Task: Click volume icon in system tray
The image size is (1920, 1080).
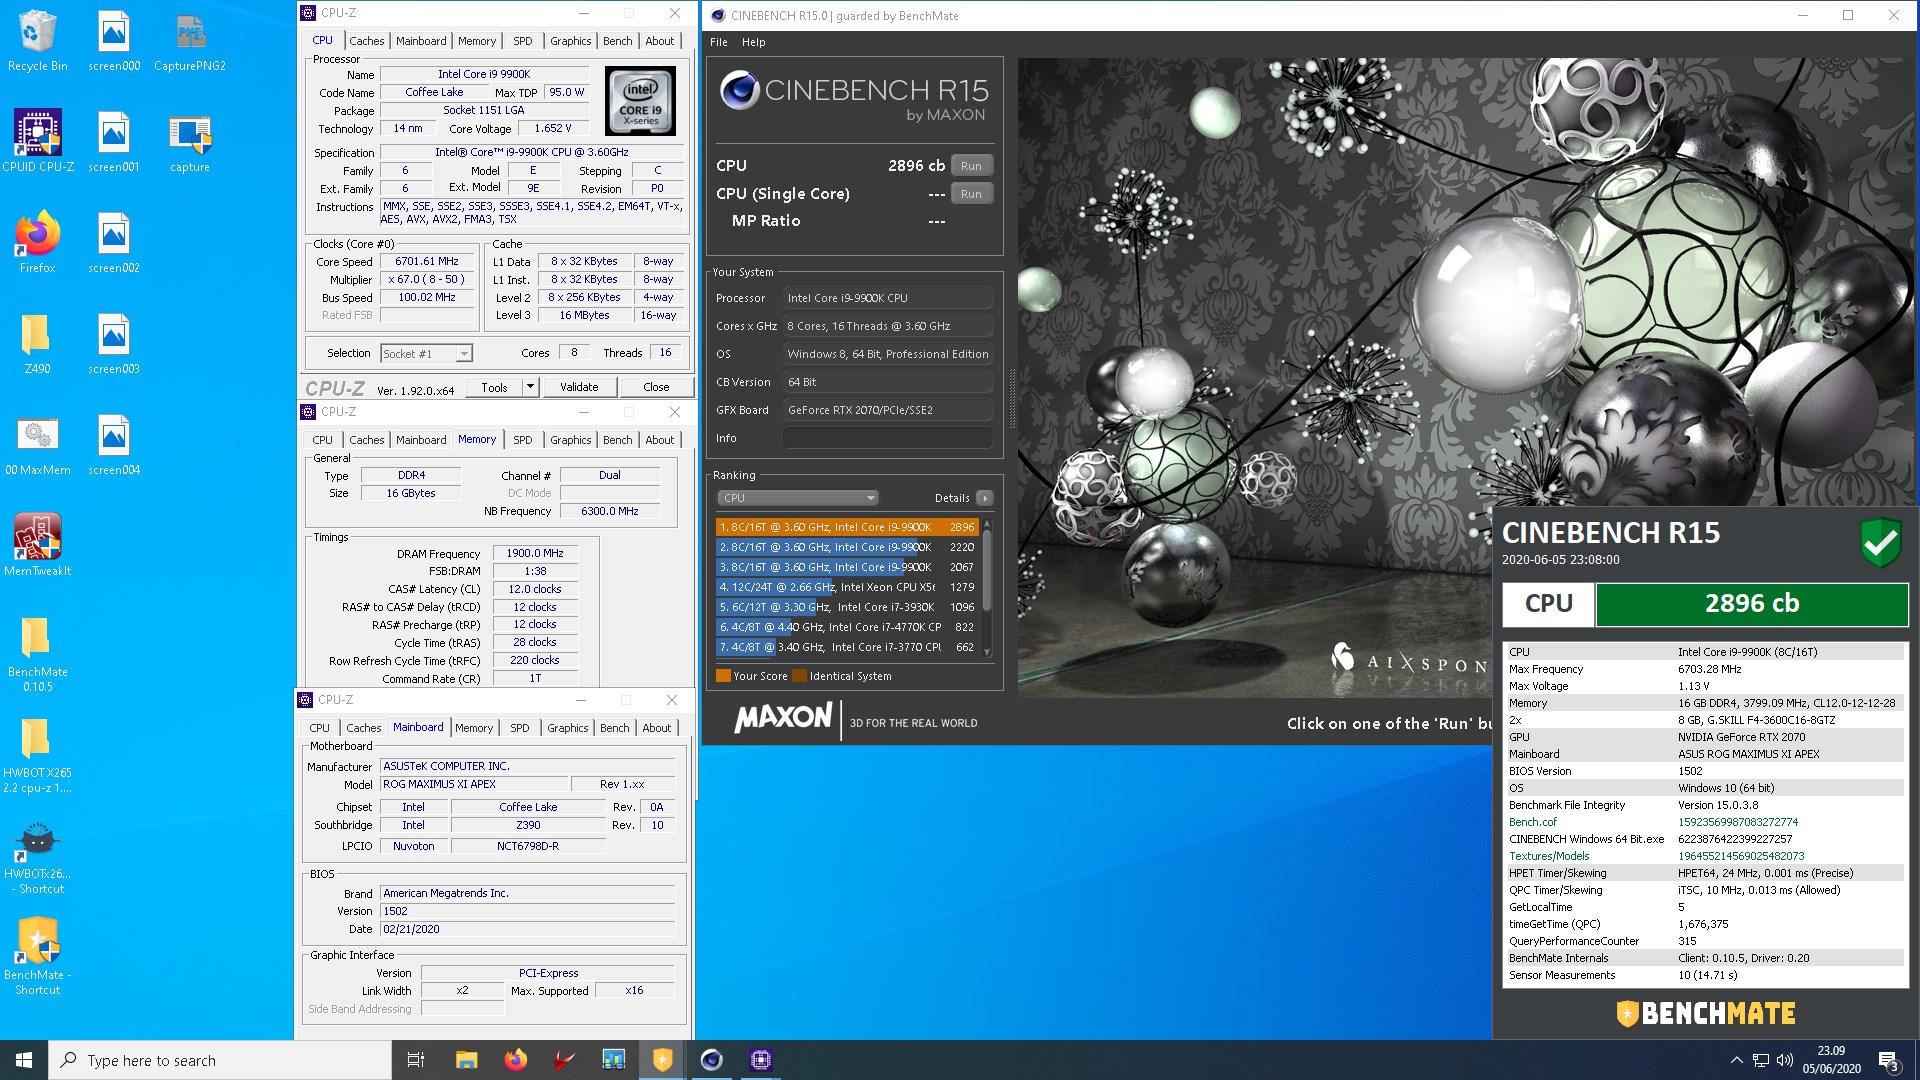Action: click(x=1785, y=1060)
